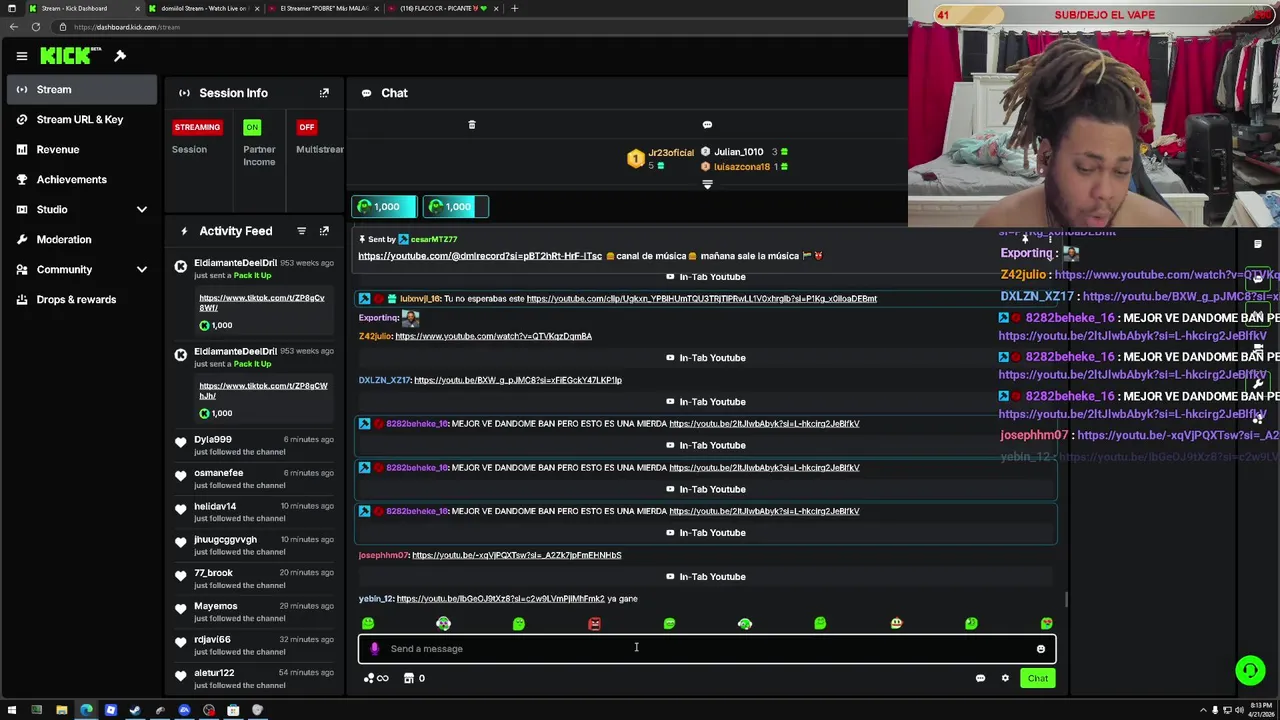Pop out the Session Info panel
The width and height of the screenshot is (1280, 720).
pos(324,93)
